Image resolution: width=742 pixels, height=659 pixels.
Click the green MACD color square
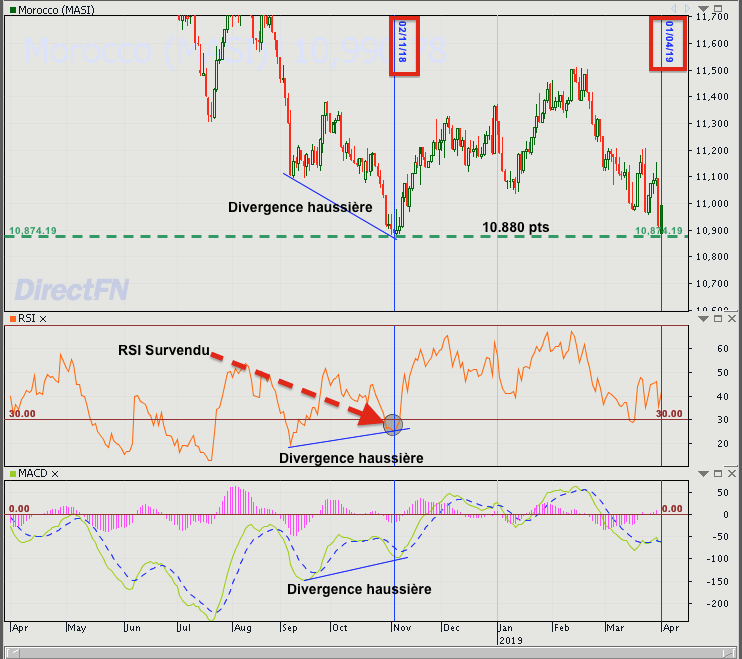pos(12,474)
